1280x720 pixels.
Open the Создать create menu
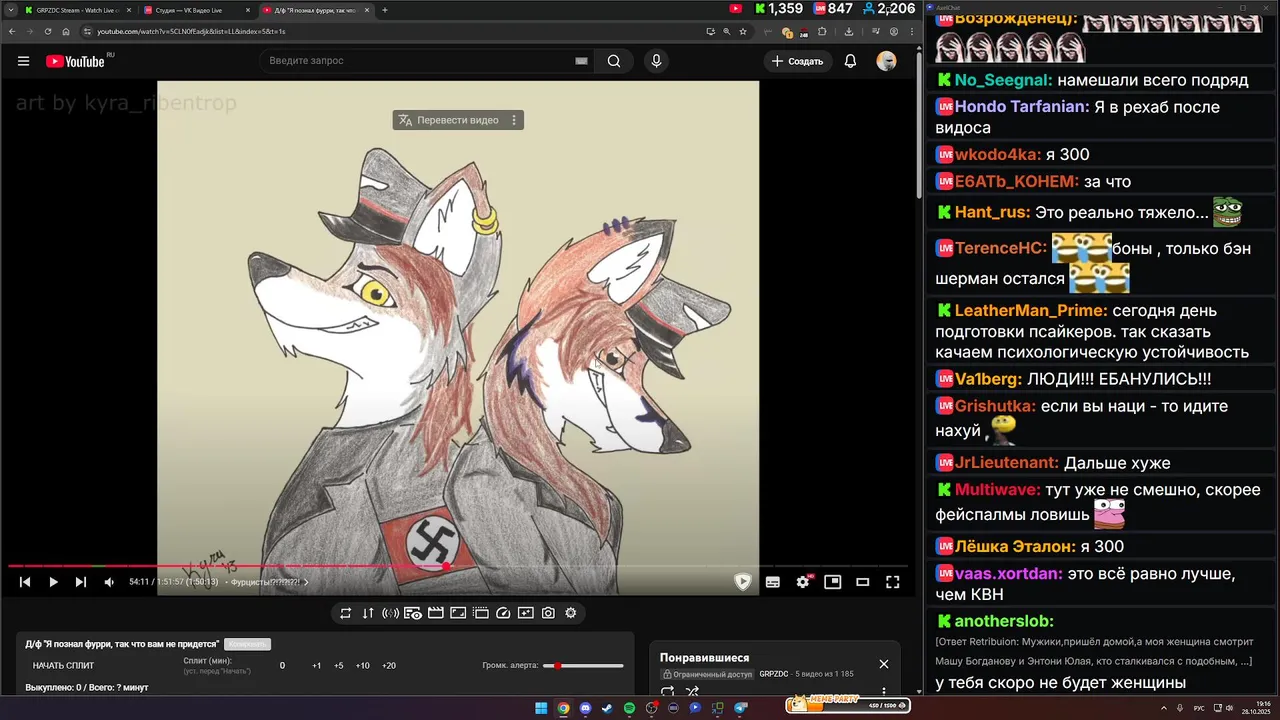click(x=797, y=61)
